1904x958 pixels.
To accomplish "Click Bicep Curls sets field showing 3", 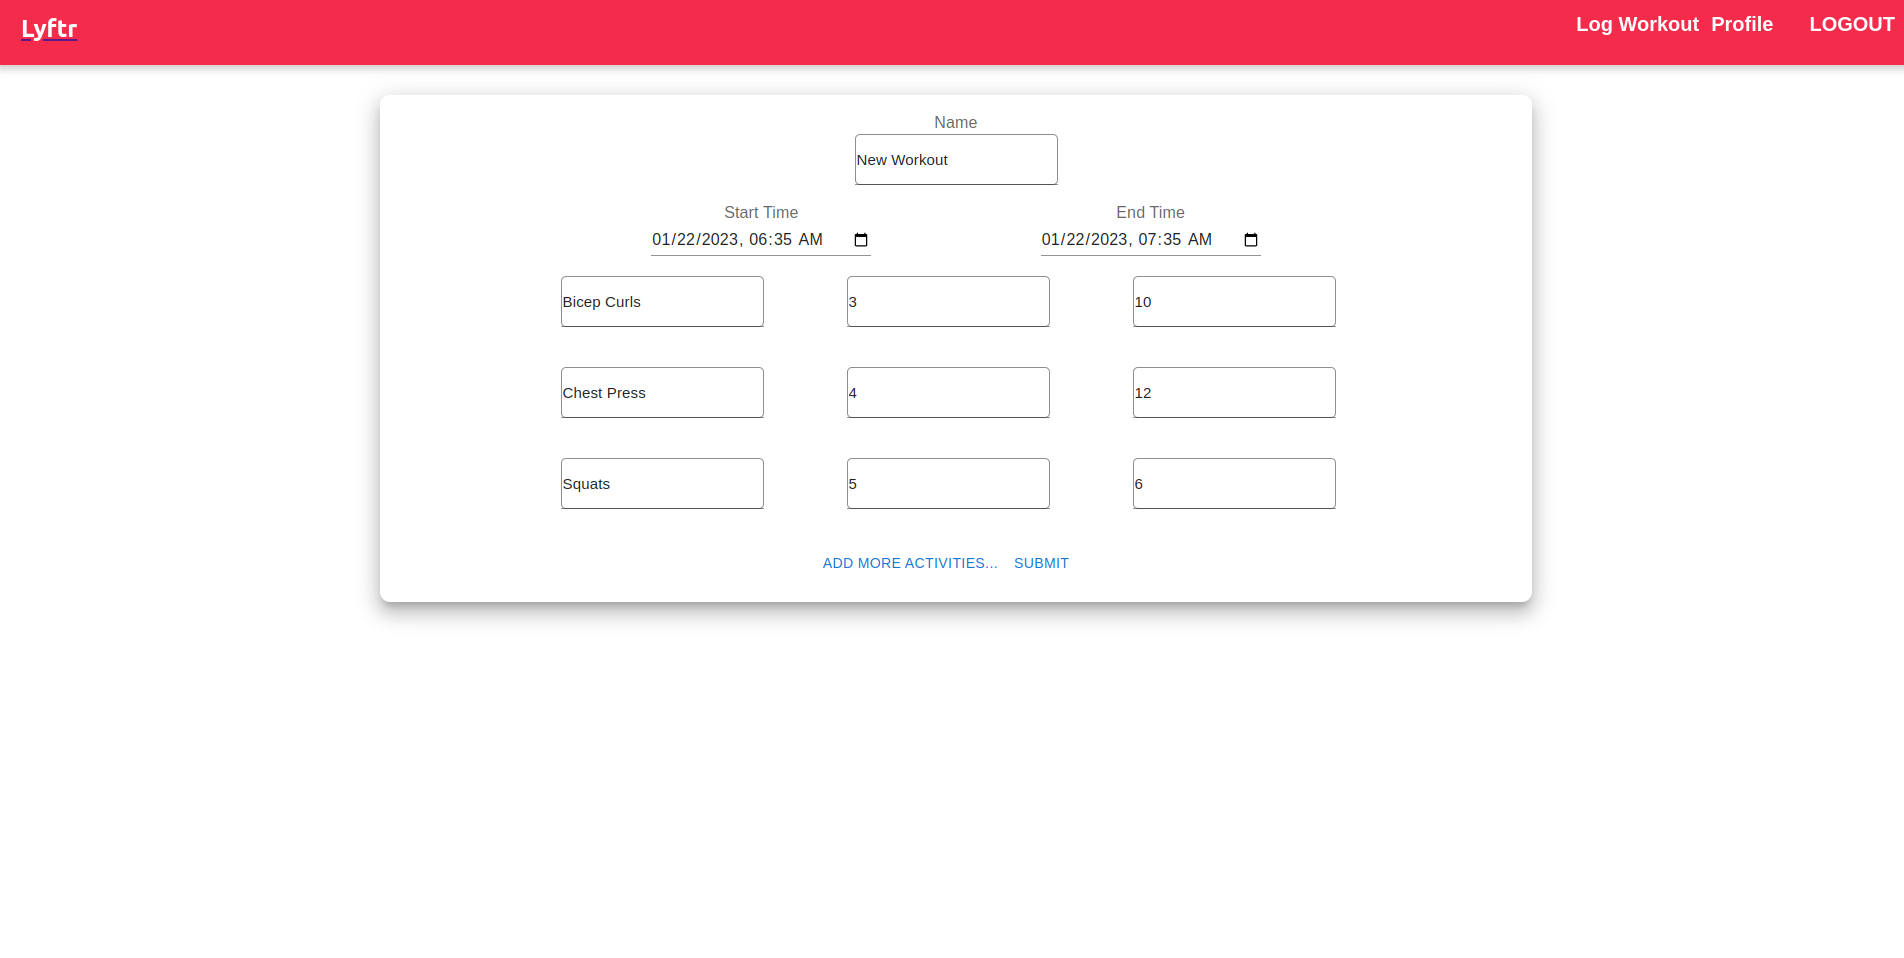I will click(948, 302).
